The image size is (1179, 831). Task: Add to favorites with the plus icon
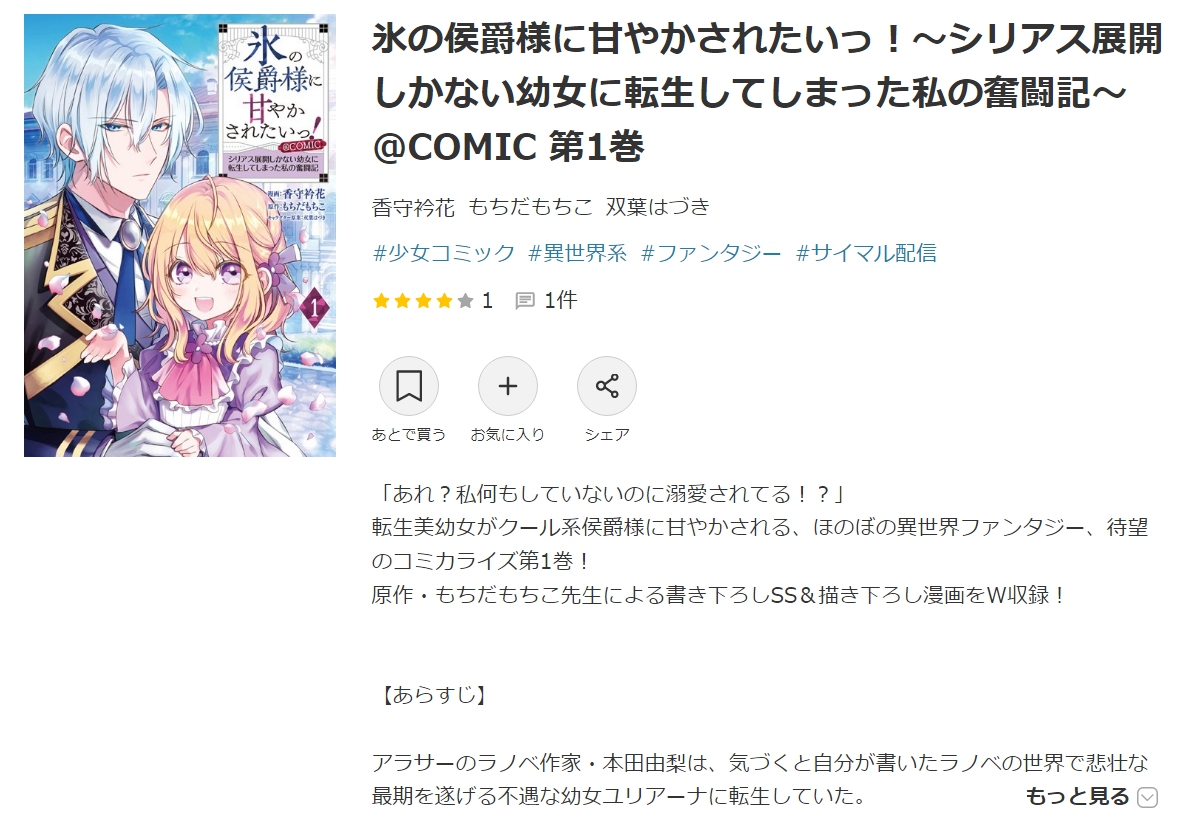tap(508, 386)
